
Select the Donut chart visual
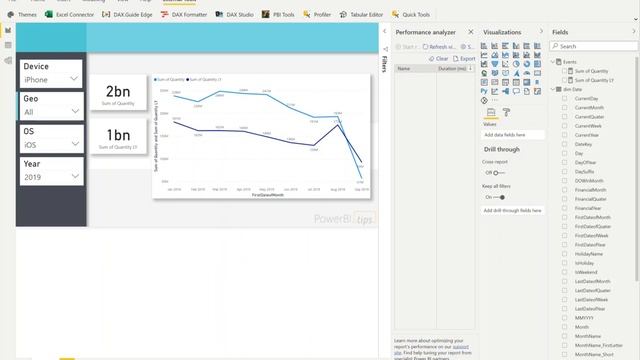point(527,64)
